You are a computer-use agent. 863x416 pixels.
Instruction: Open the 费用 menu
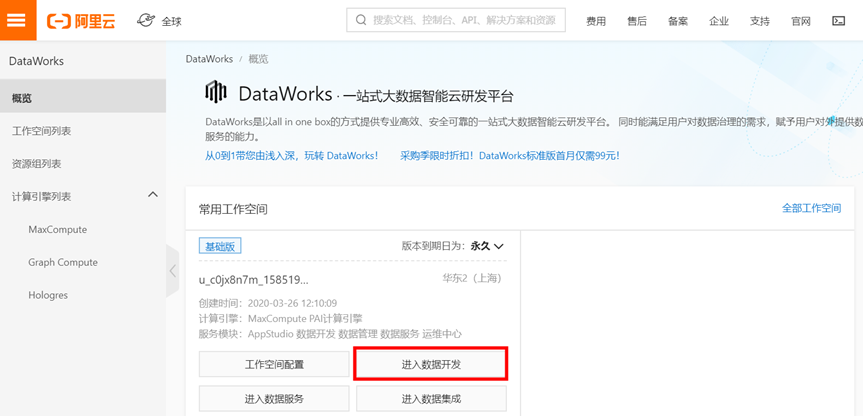click(596, 21)
